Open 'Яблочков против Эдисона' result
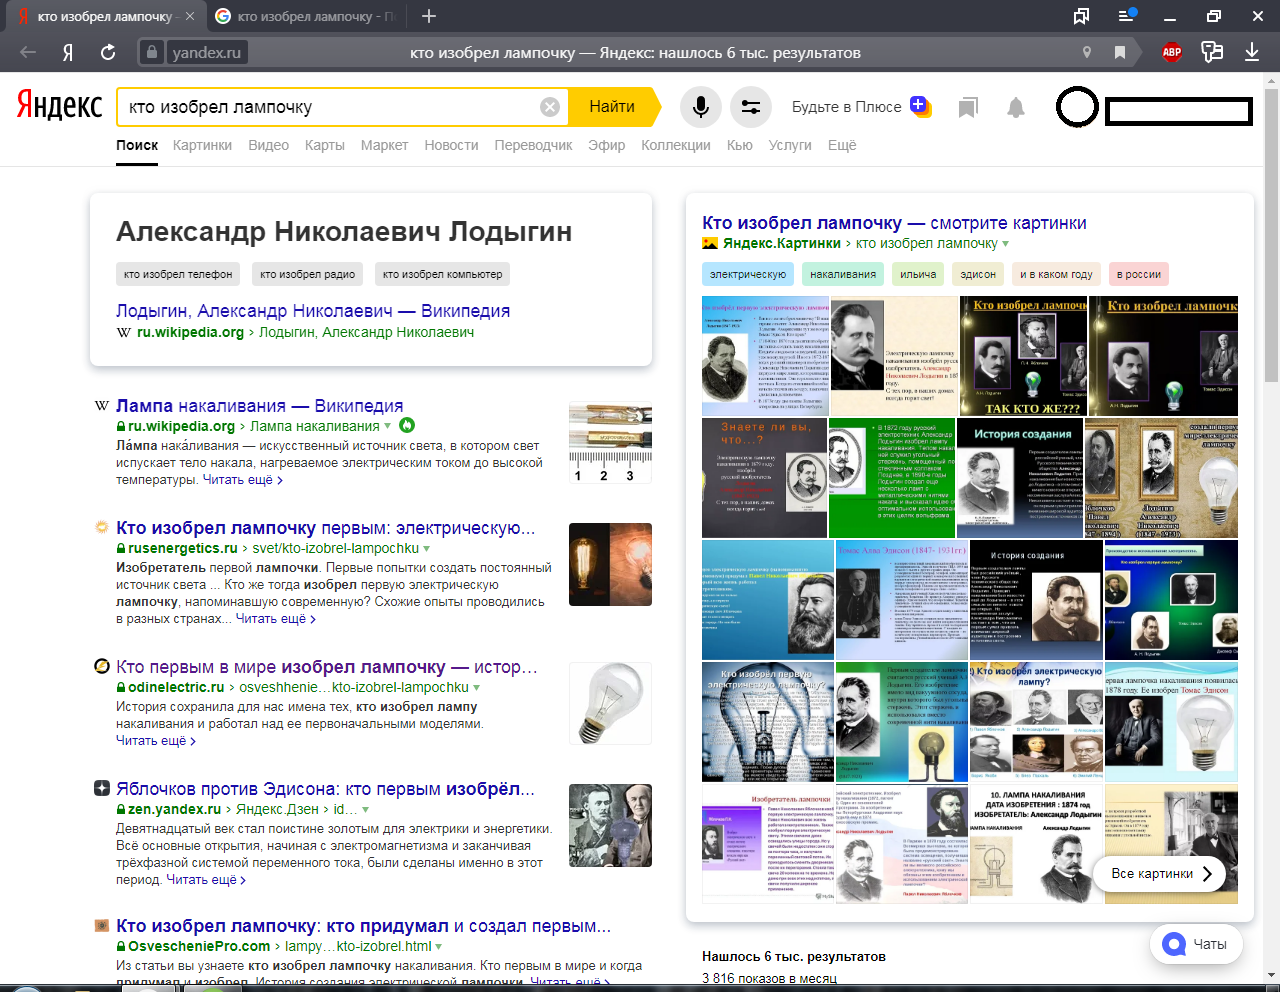This screenshot has height=992, width=1280. click(x=327, y=789)
